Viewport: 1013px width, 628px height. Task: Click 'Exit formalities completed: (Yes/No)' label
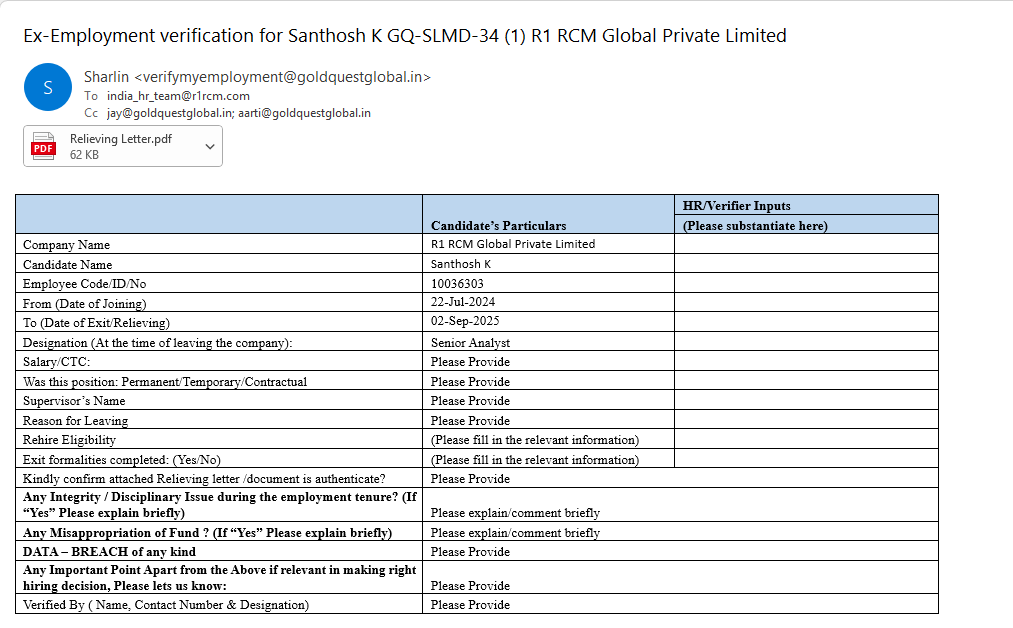(121, 460)
